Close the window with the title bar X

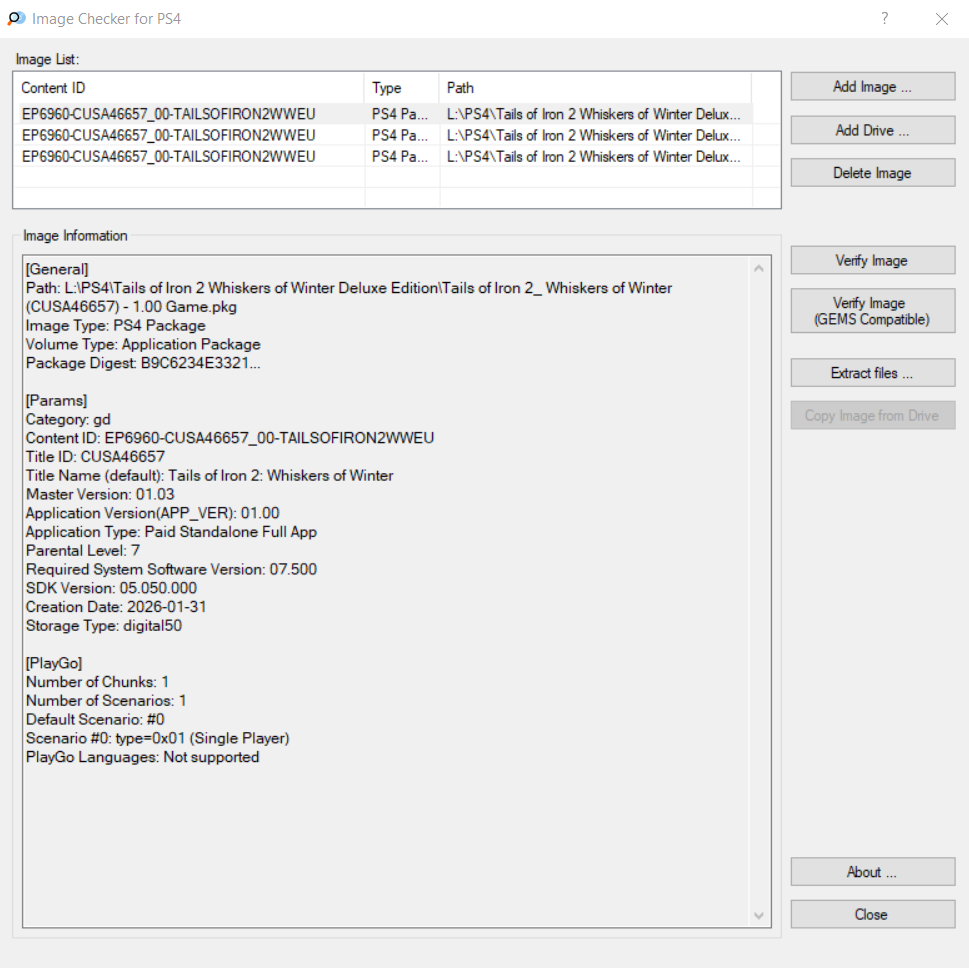[x=941, y=19]
